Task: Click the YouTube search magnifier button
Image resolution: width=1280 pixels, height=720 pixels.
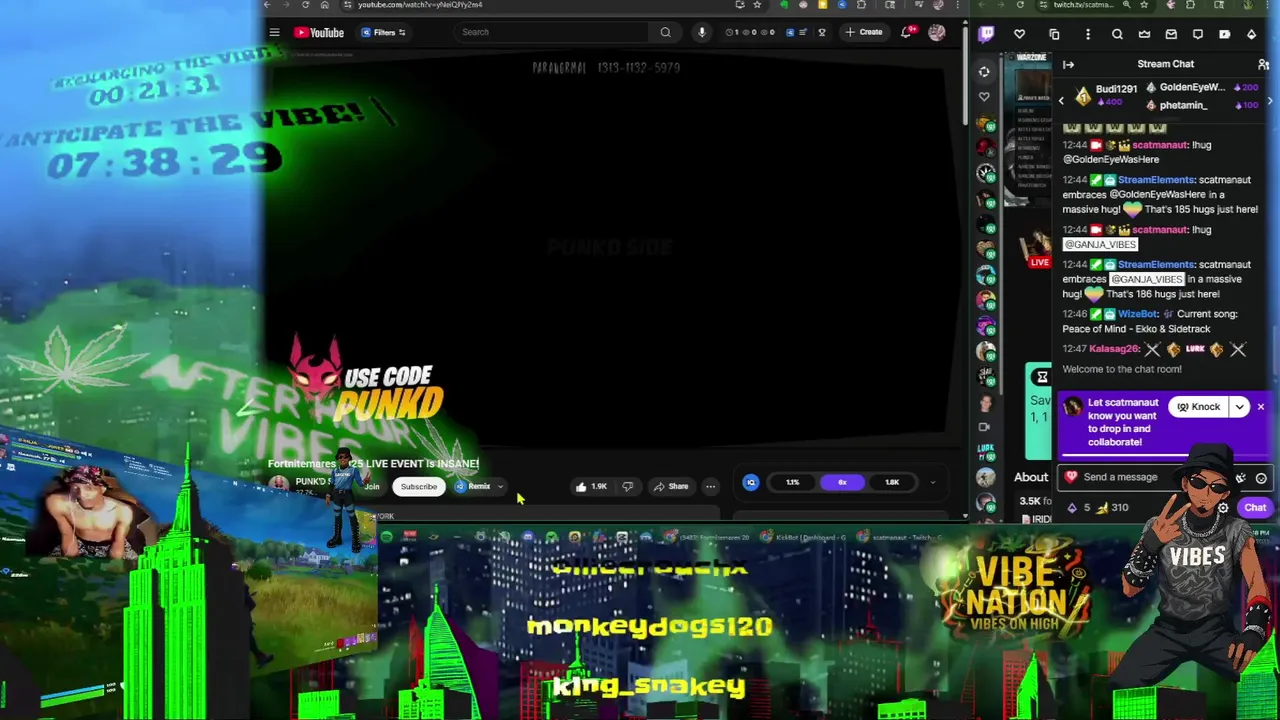Action: [665, 32]
